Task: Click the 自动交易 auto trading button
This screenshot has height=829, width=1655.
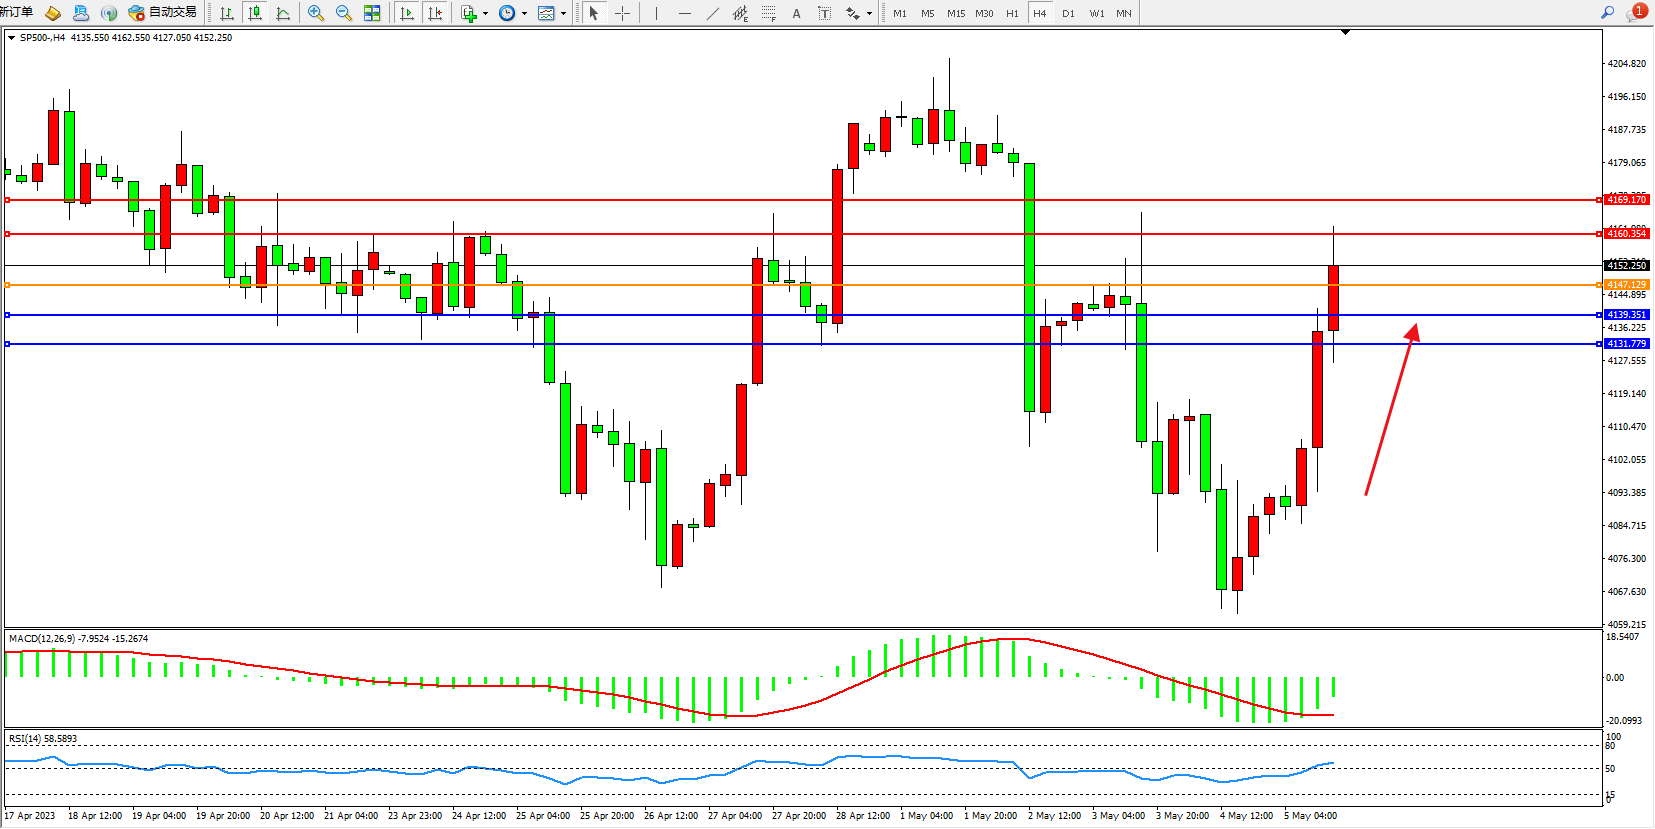Action: [x=163, y=13]
